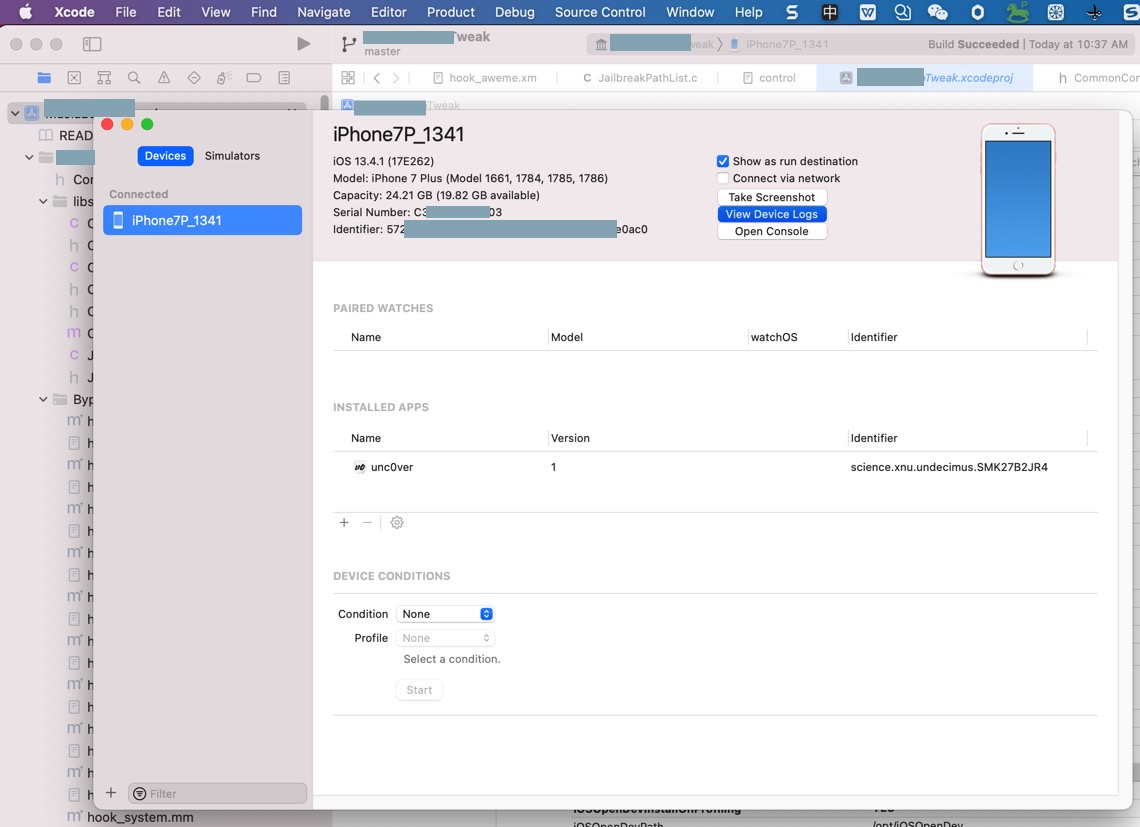This screenshot has width=1140, height=827.
Task: Open the Window menu
Action: tap(690, 12)
